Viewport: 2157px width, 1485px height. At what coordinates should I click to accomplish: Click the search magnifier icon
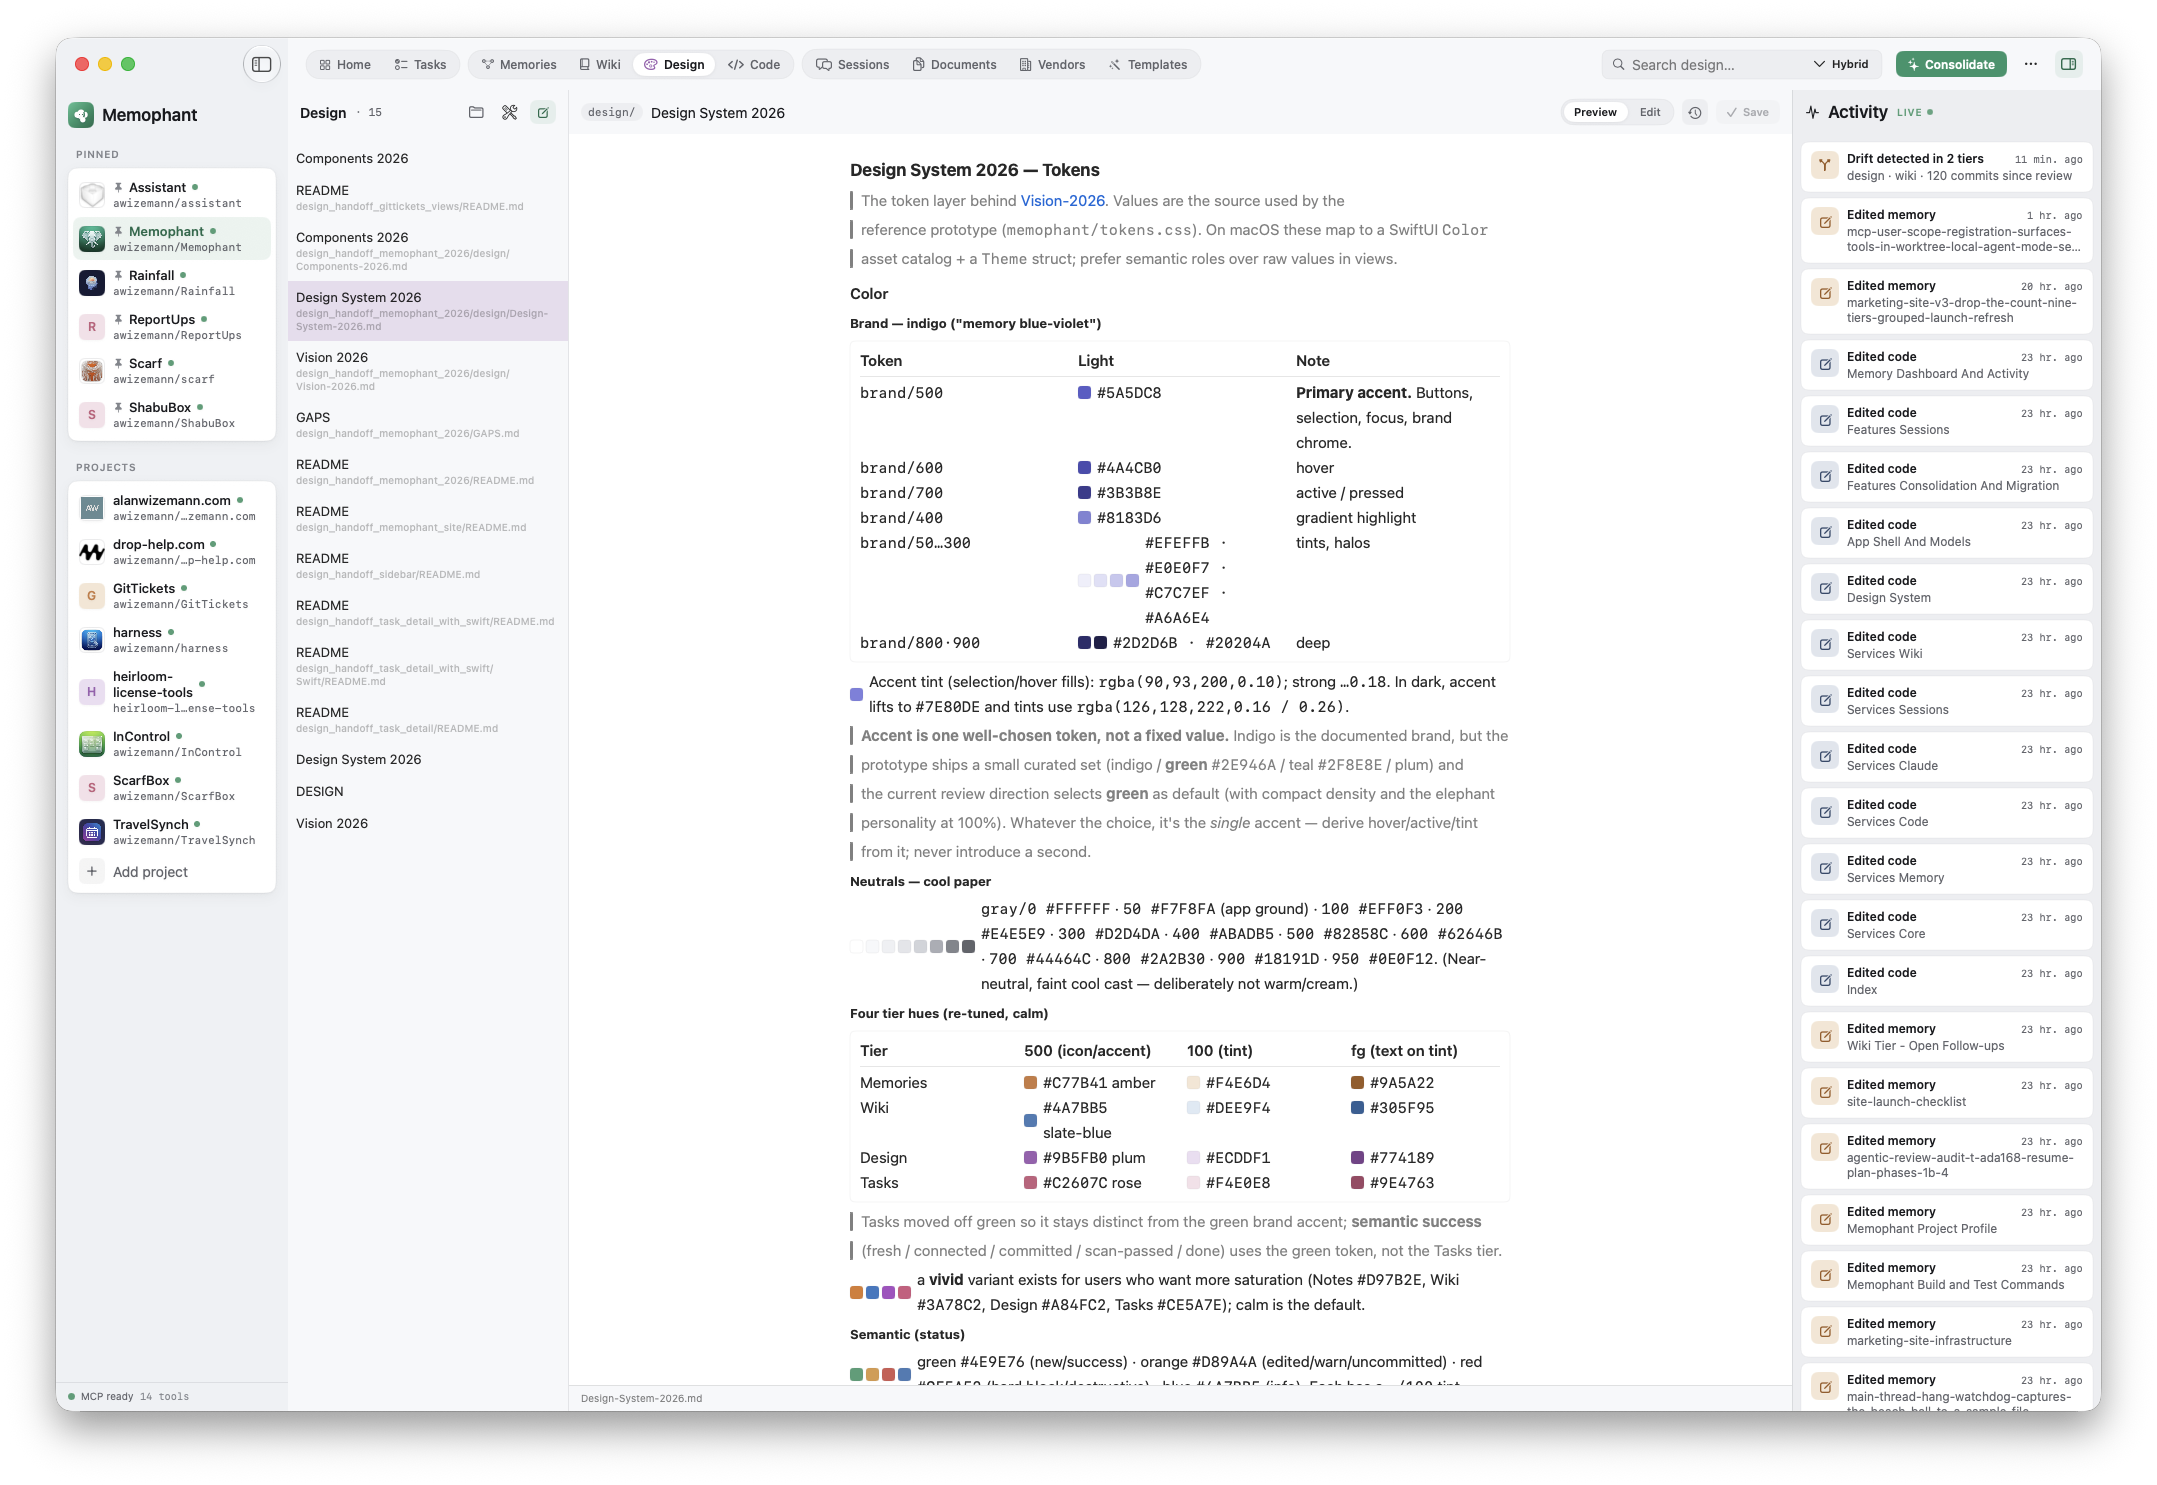click(x=1618, y=65)
